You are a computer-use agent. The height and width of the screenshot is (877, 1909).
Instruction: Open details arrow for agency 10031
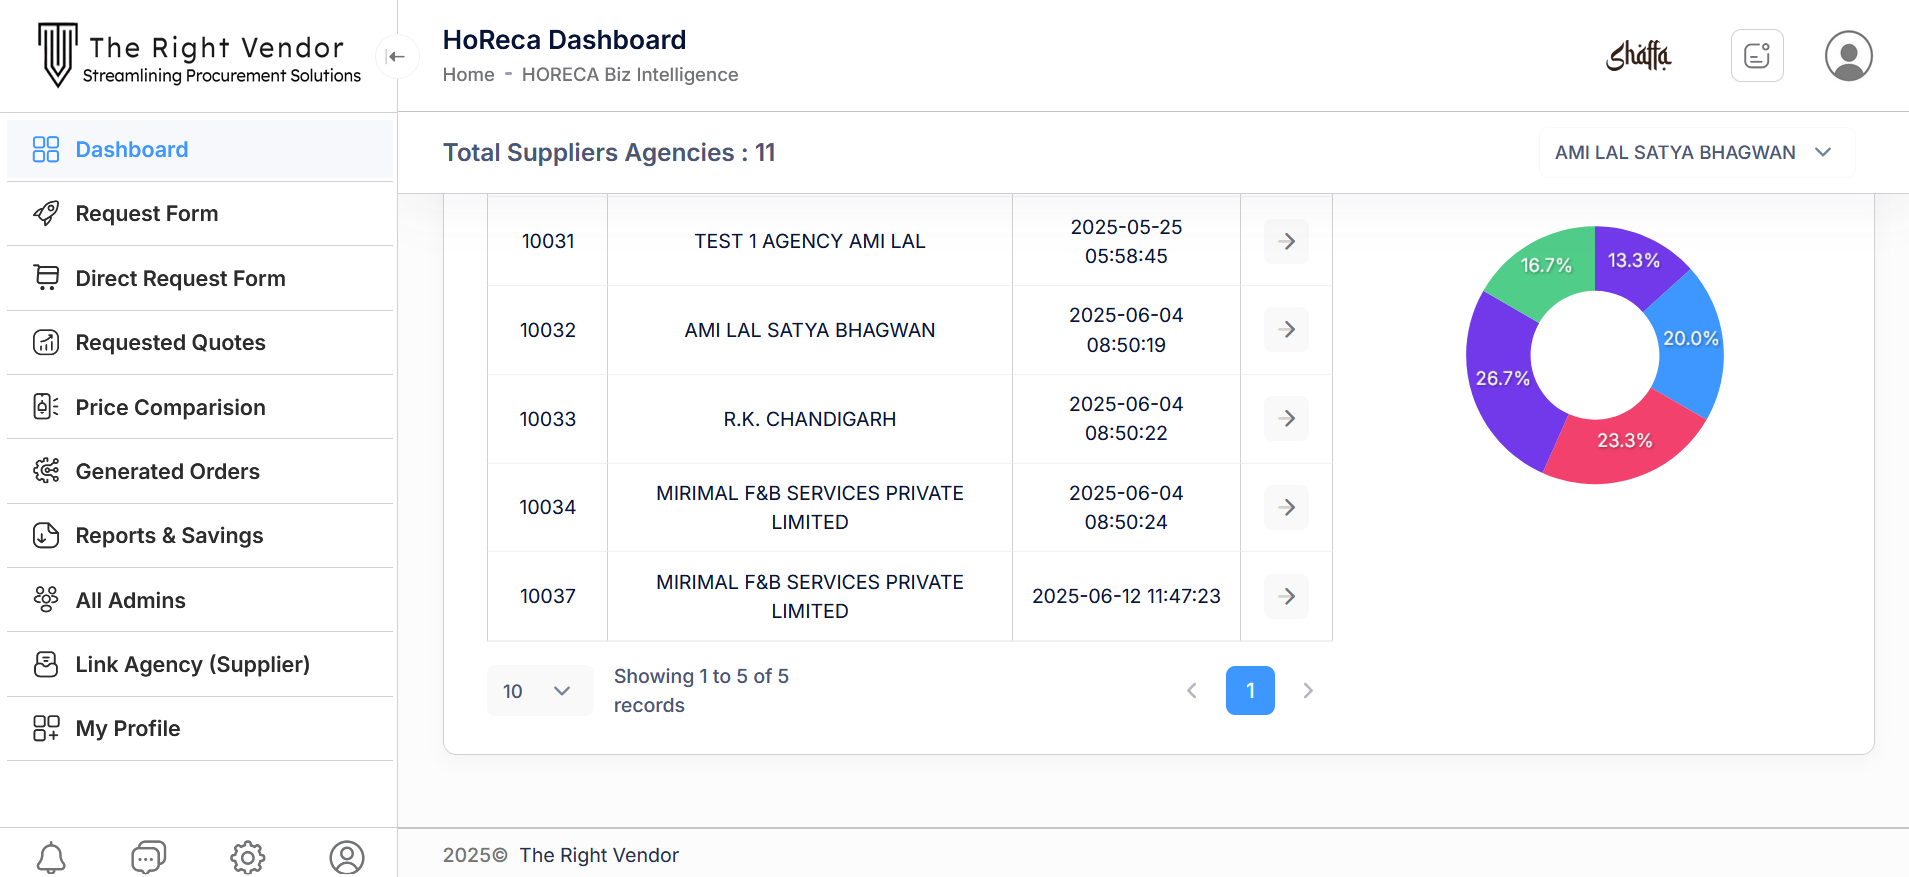(x=1287, y=241)
